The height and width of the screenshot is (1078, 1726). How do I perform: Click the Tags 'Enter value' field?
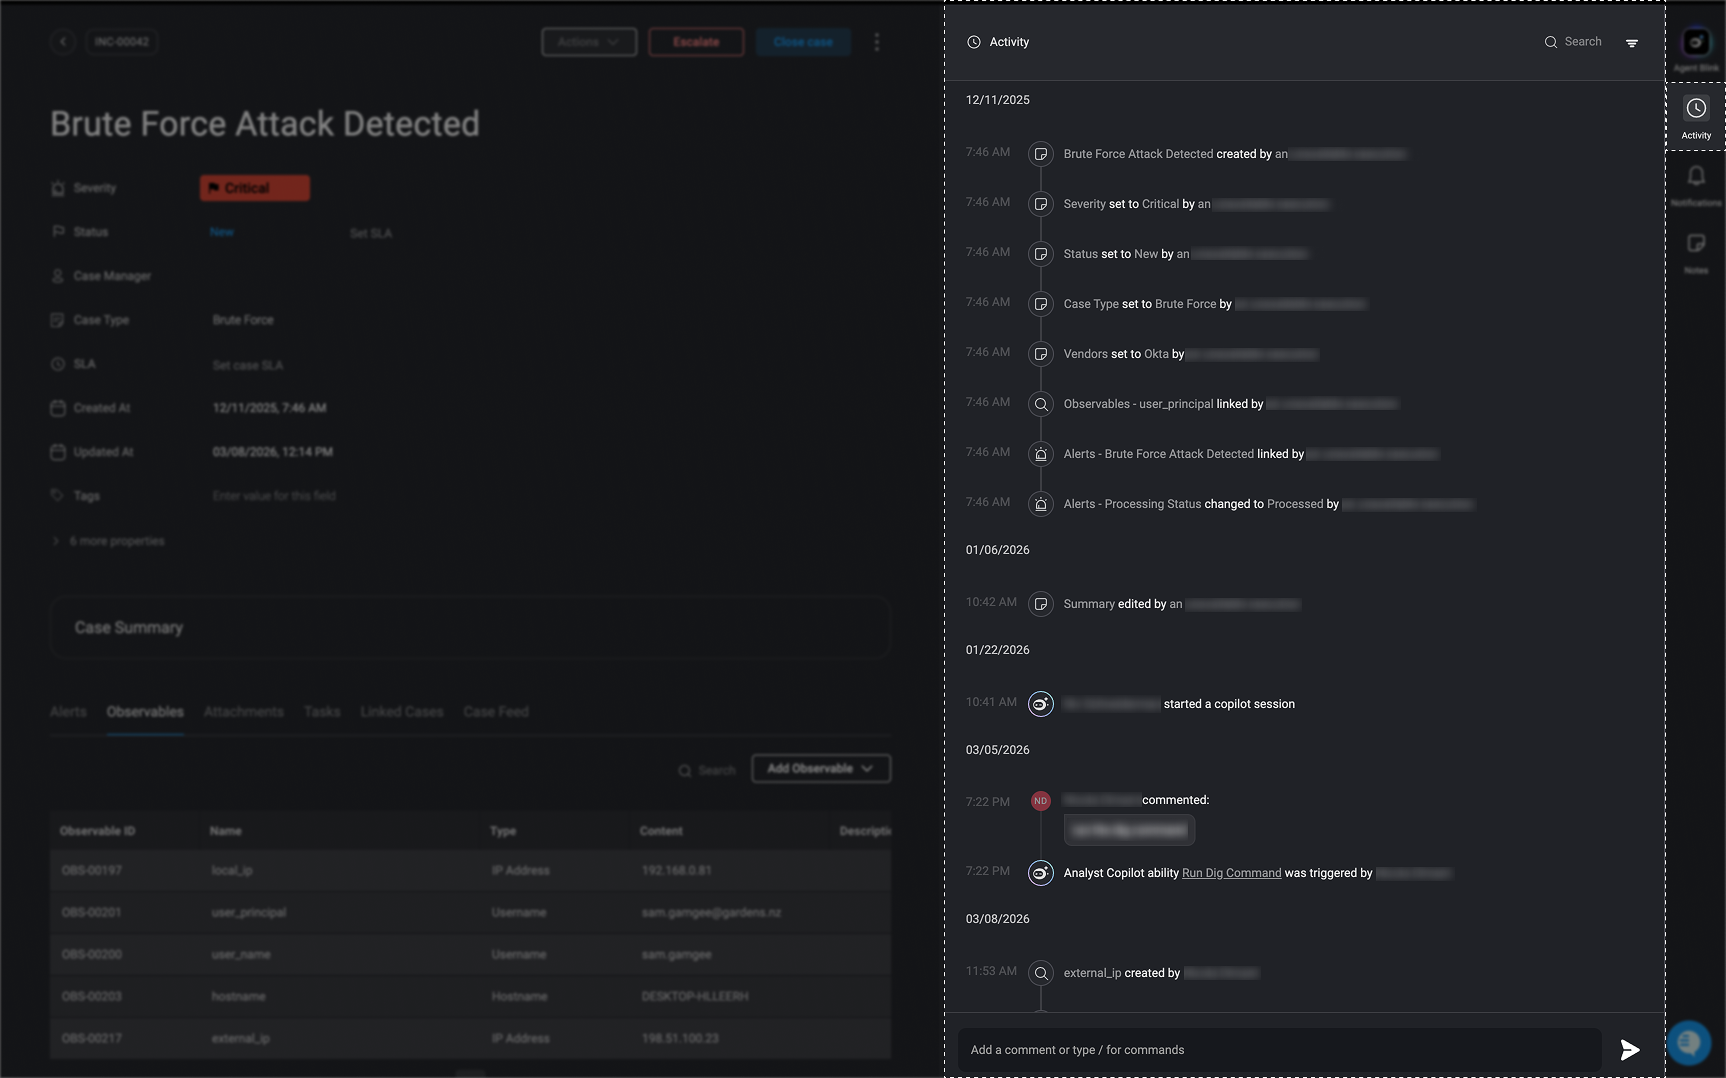274,496
